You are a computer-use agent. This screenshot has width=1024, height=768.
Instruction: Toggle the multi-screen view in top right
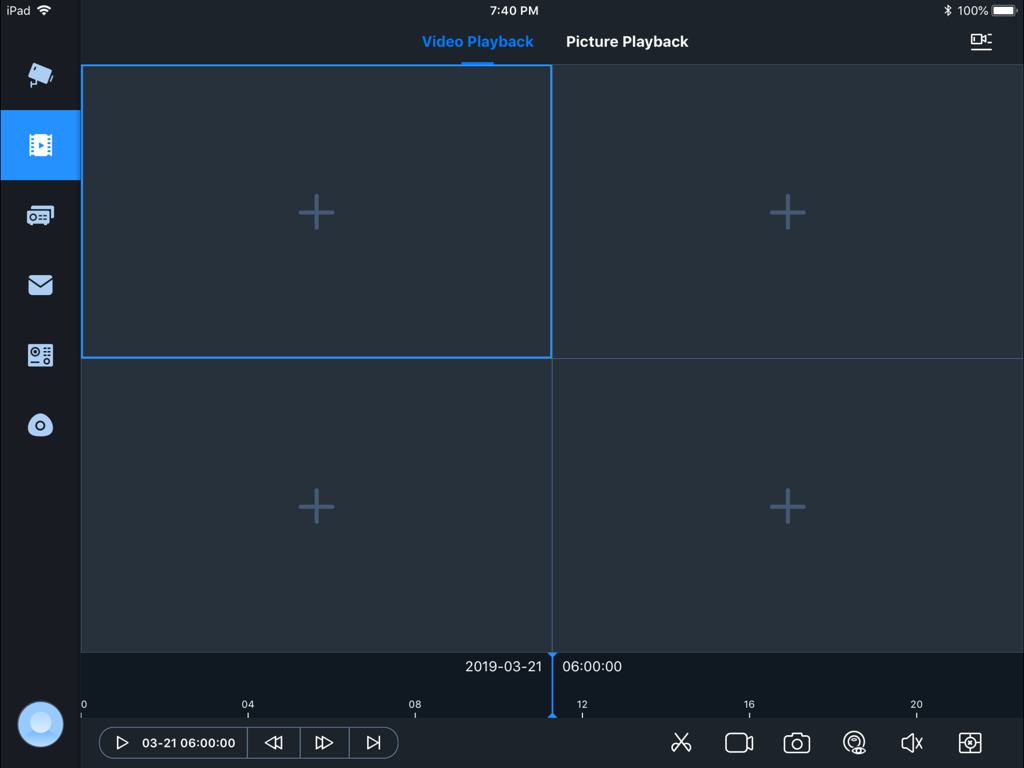coord(981,41)
